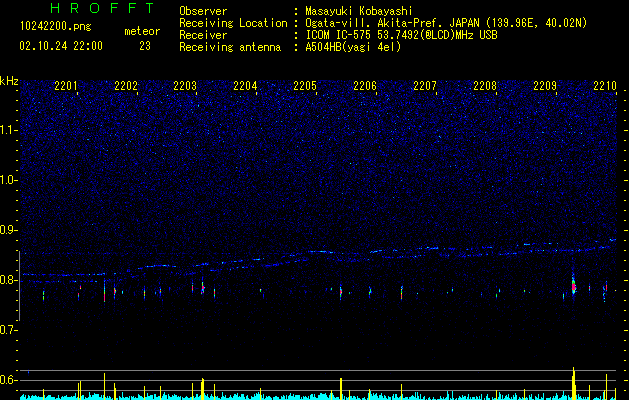Click the 2209 time marker
This screenshot has width=629, height=400.
coord(545,86)
